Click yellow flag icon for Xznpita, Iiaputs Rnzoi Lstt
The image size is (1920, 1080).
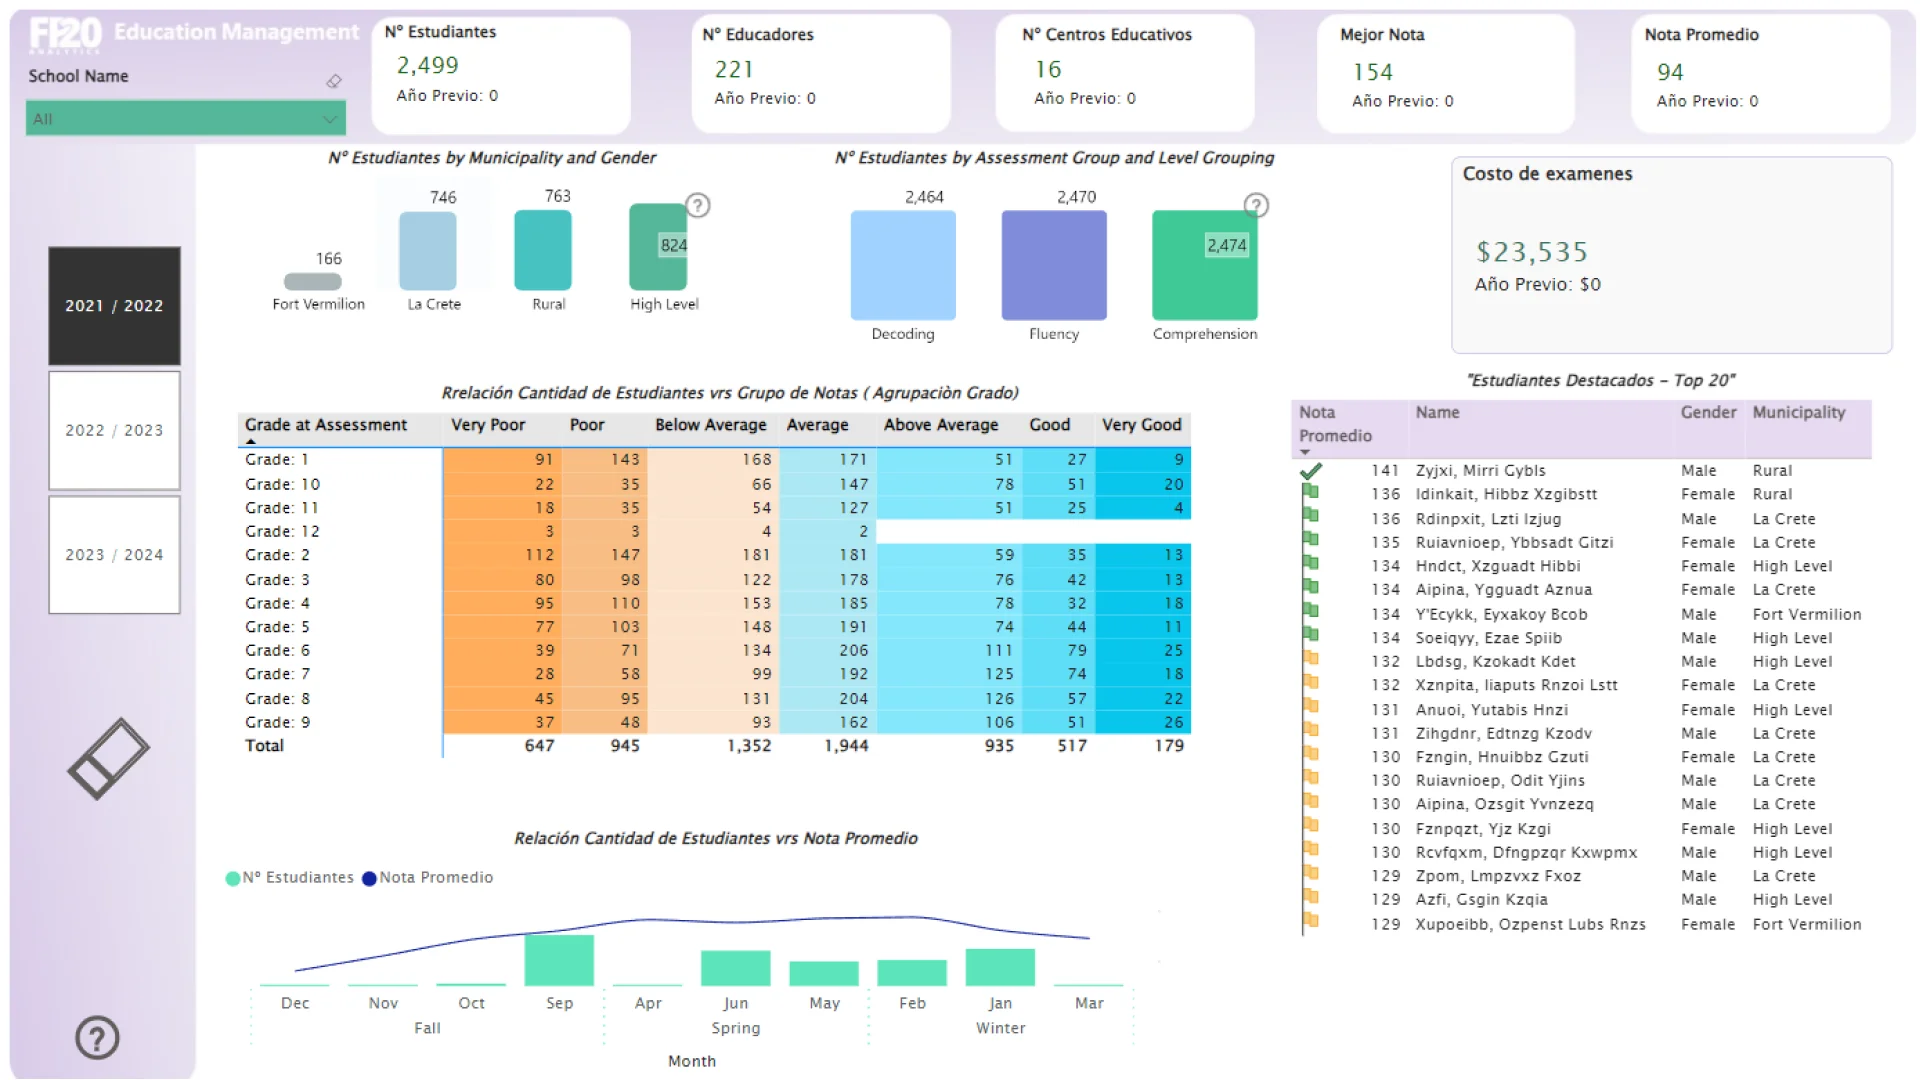[x=1311, y=683]
